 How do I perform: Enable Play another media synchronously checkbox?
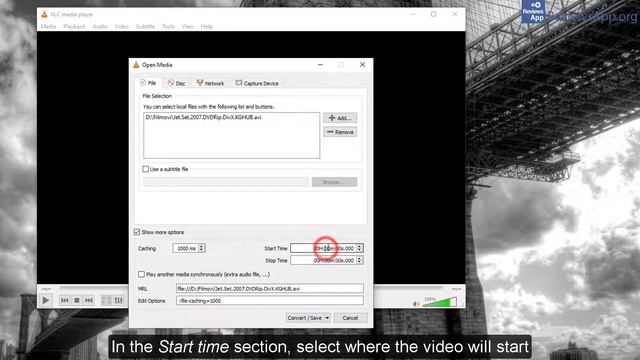(141, 274)
